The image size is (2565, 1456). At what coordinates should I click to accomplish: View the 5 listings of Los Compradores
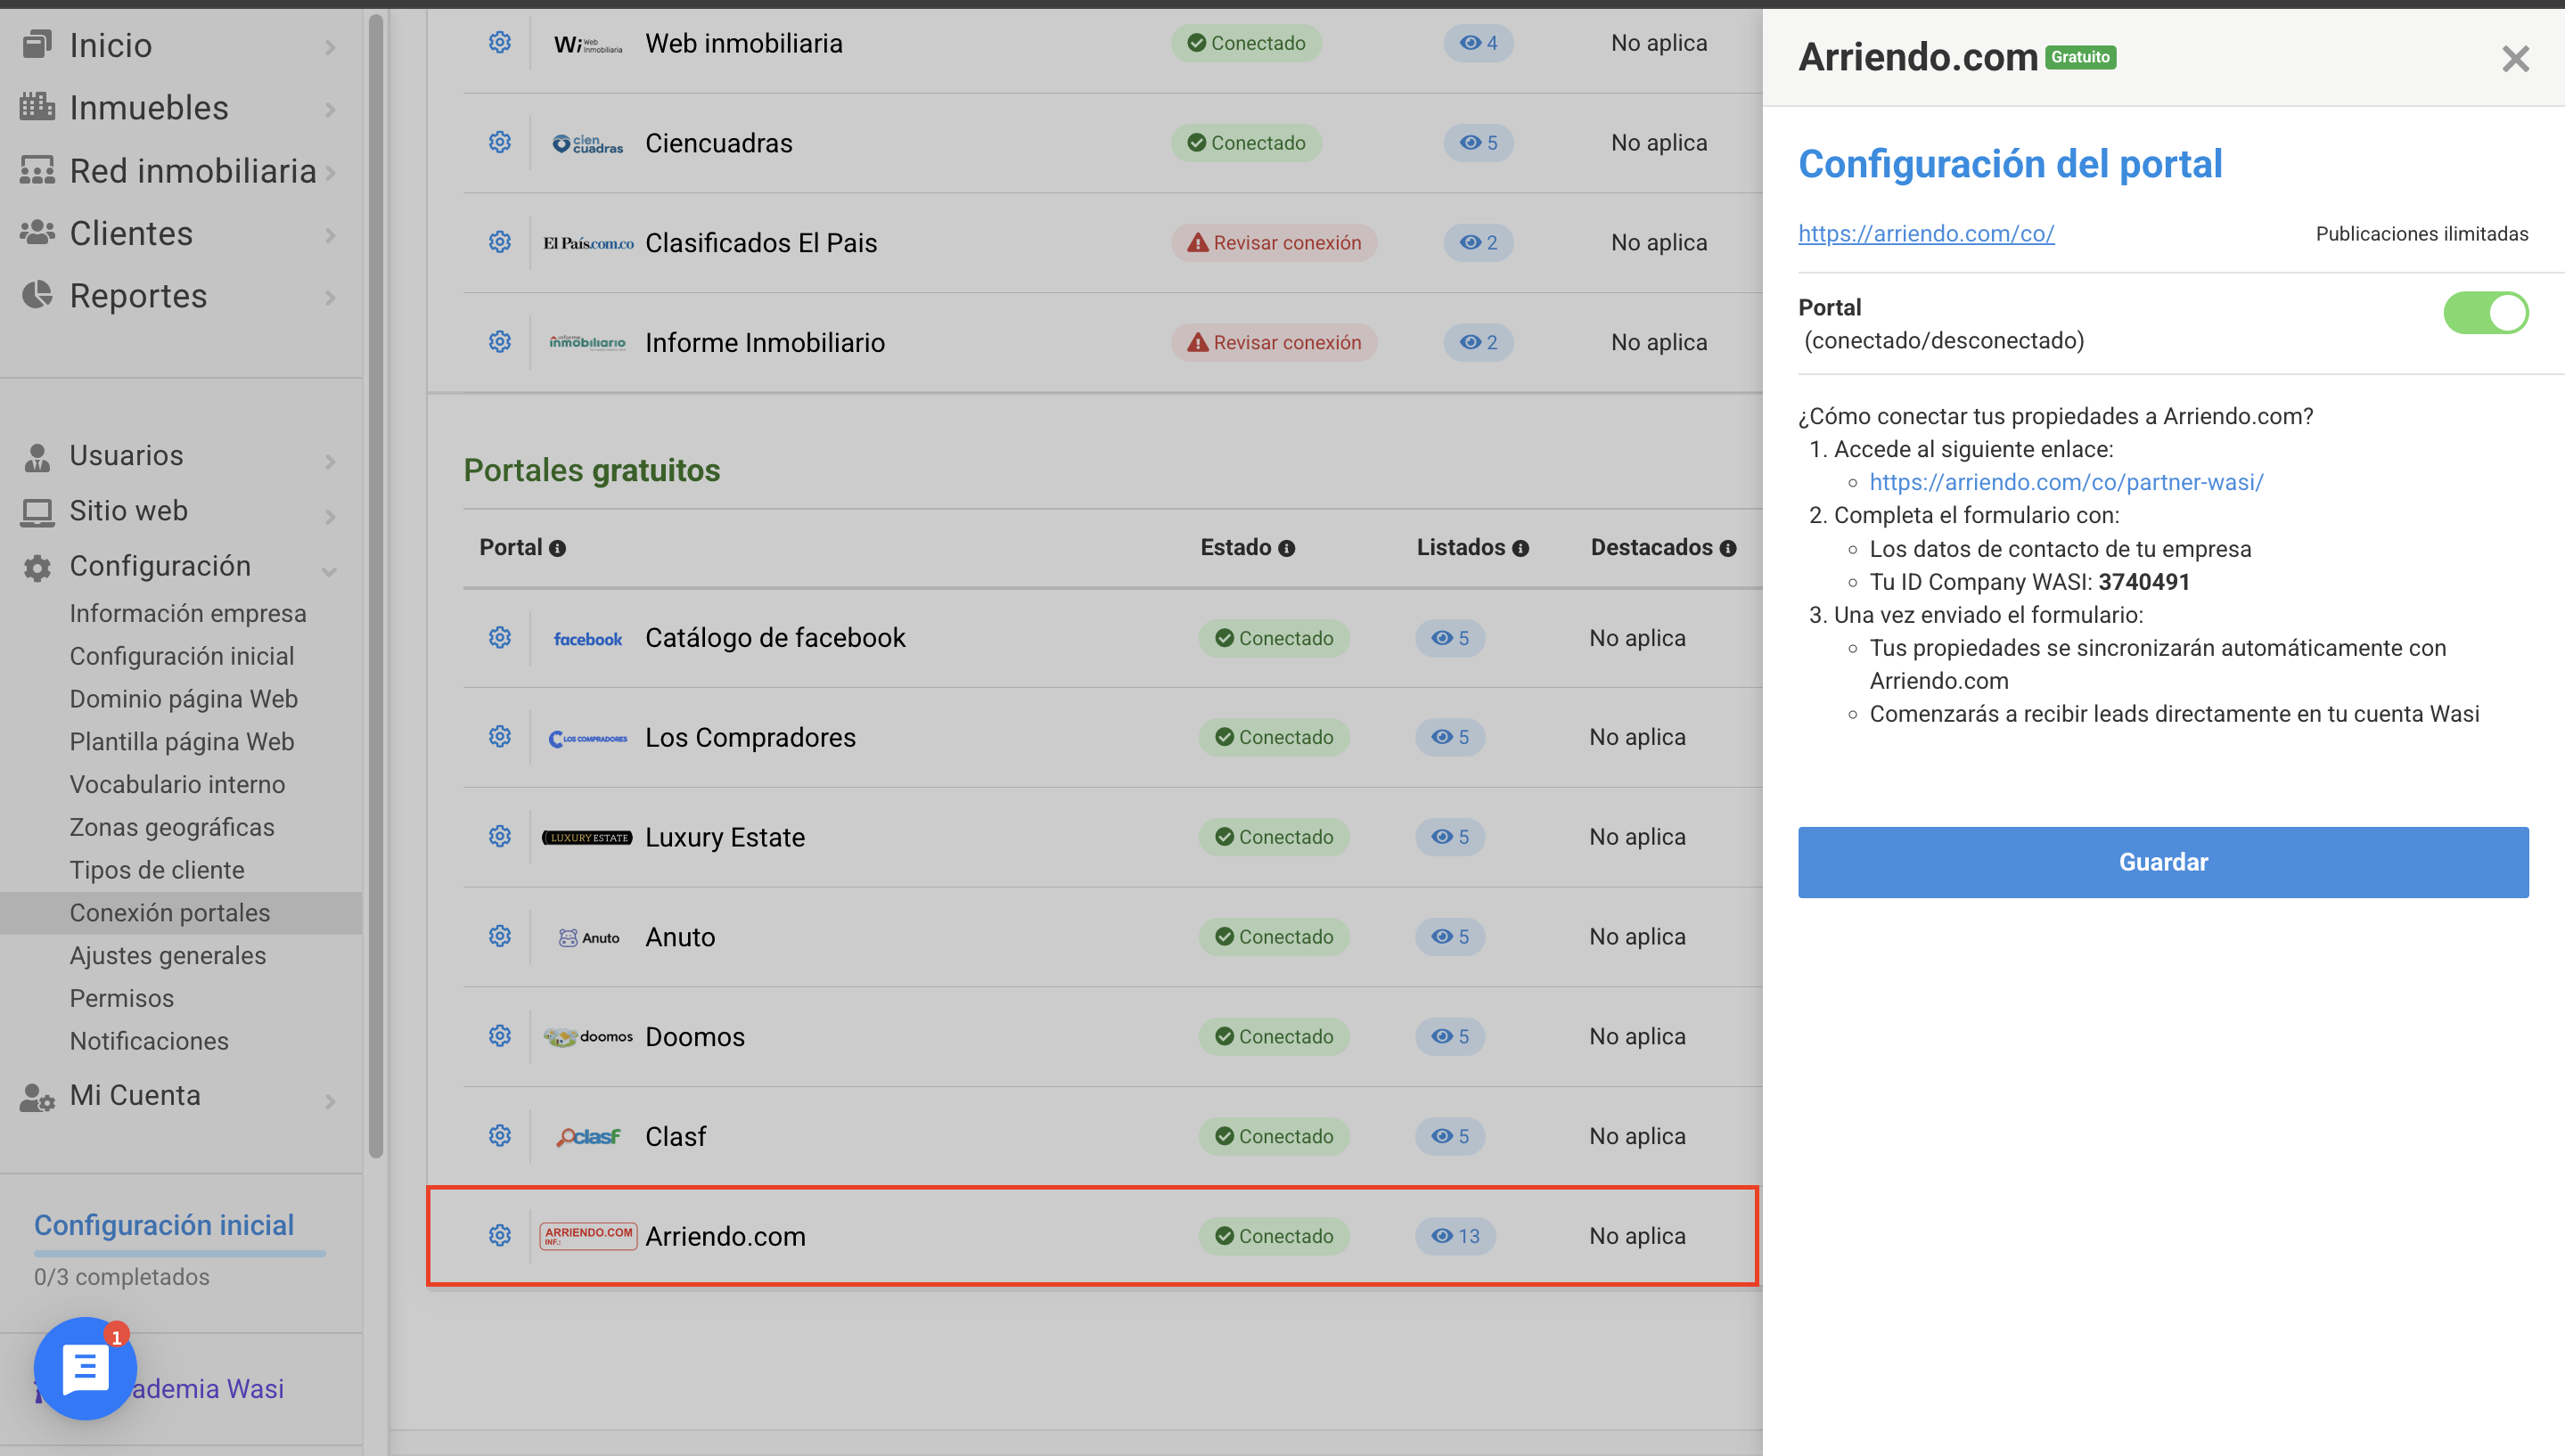coord(1450,737)
